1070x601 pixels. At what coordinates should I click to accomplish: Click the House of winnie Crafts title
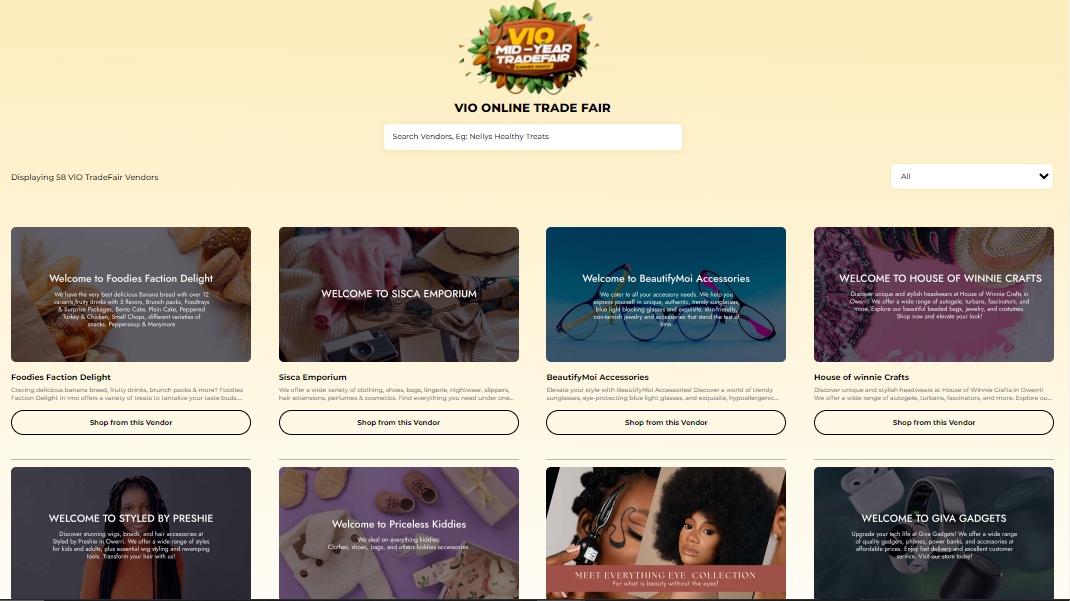tap(861, 377)
